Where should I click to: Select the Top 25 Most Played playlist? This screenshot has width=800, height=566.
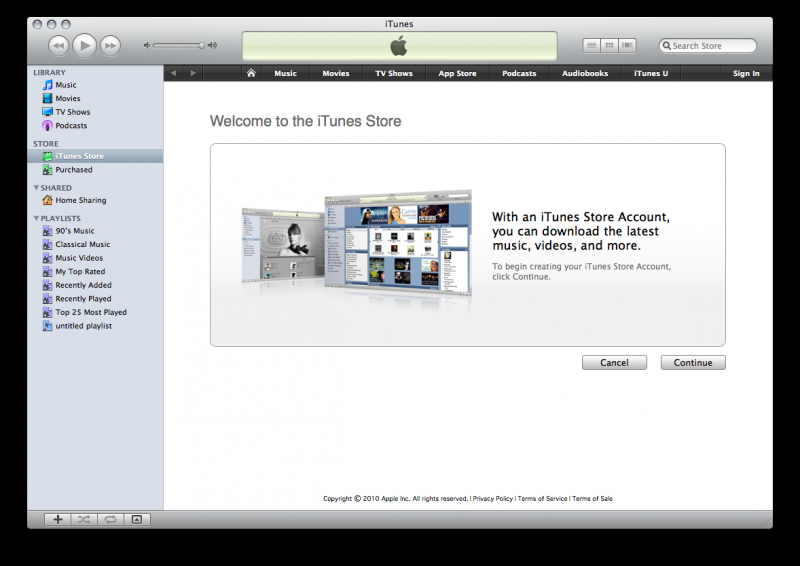coord(91,312)
